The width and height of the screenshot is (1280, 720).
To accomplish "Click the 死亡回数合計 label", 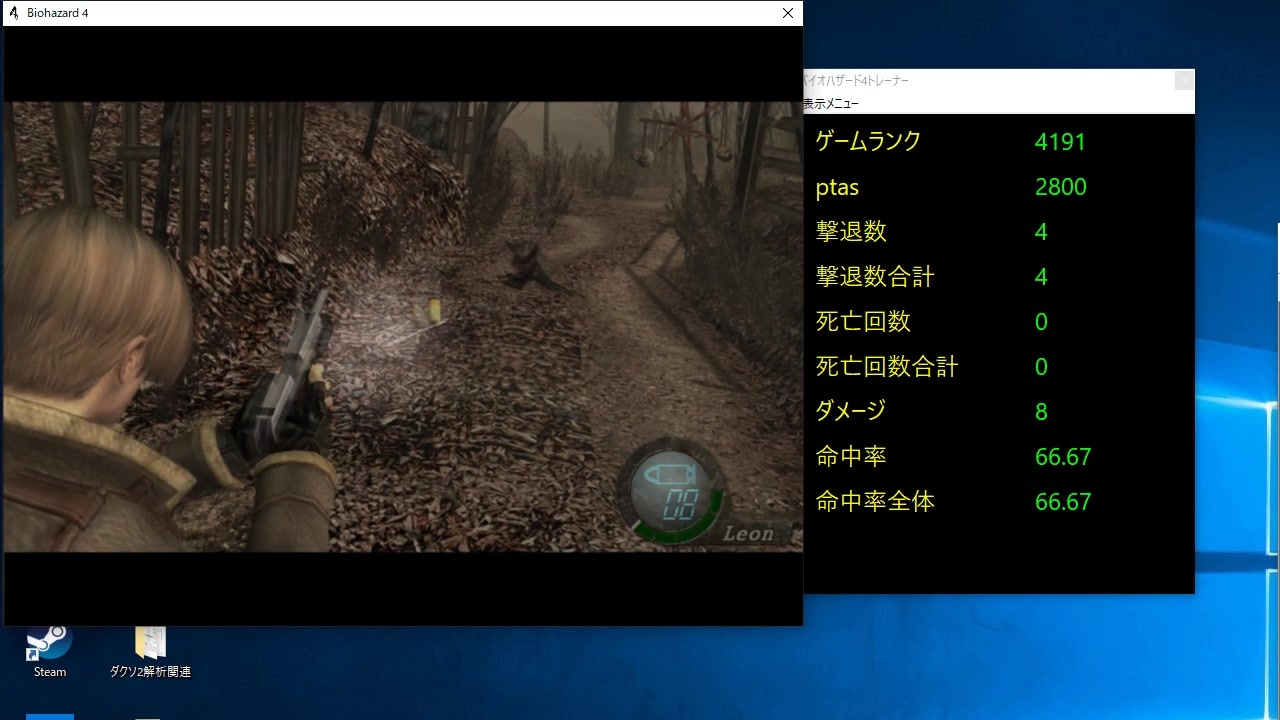I will tap(887, 366).
